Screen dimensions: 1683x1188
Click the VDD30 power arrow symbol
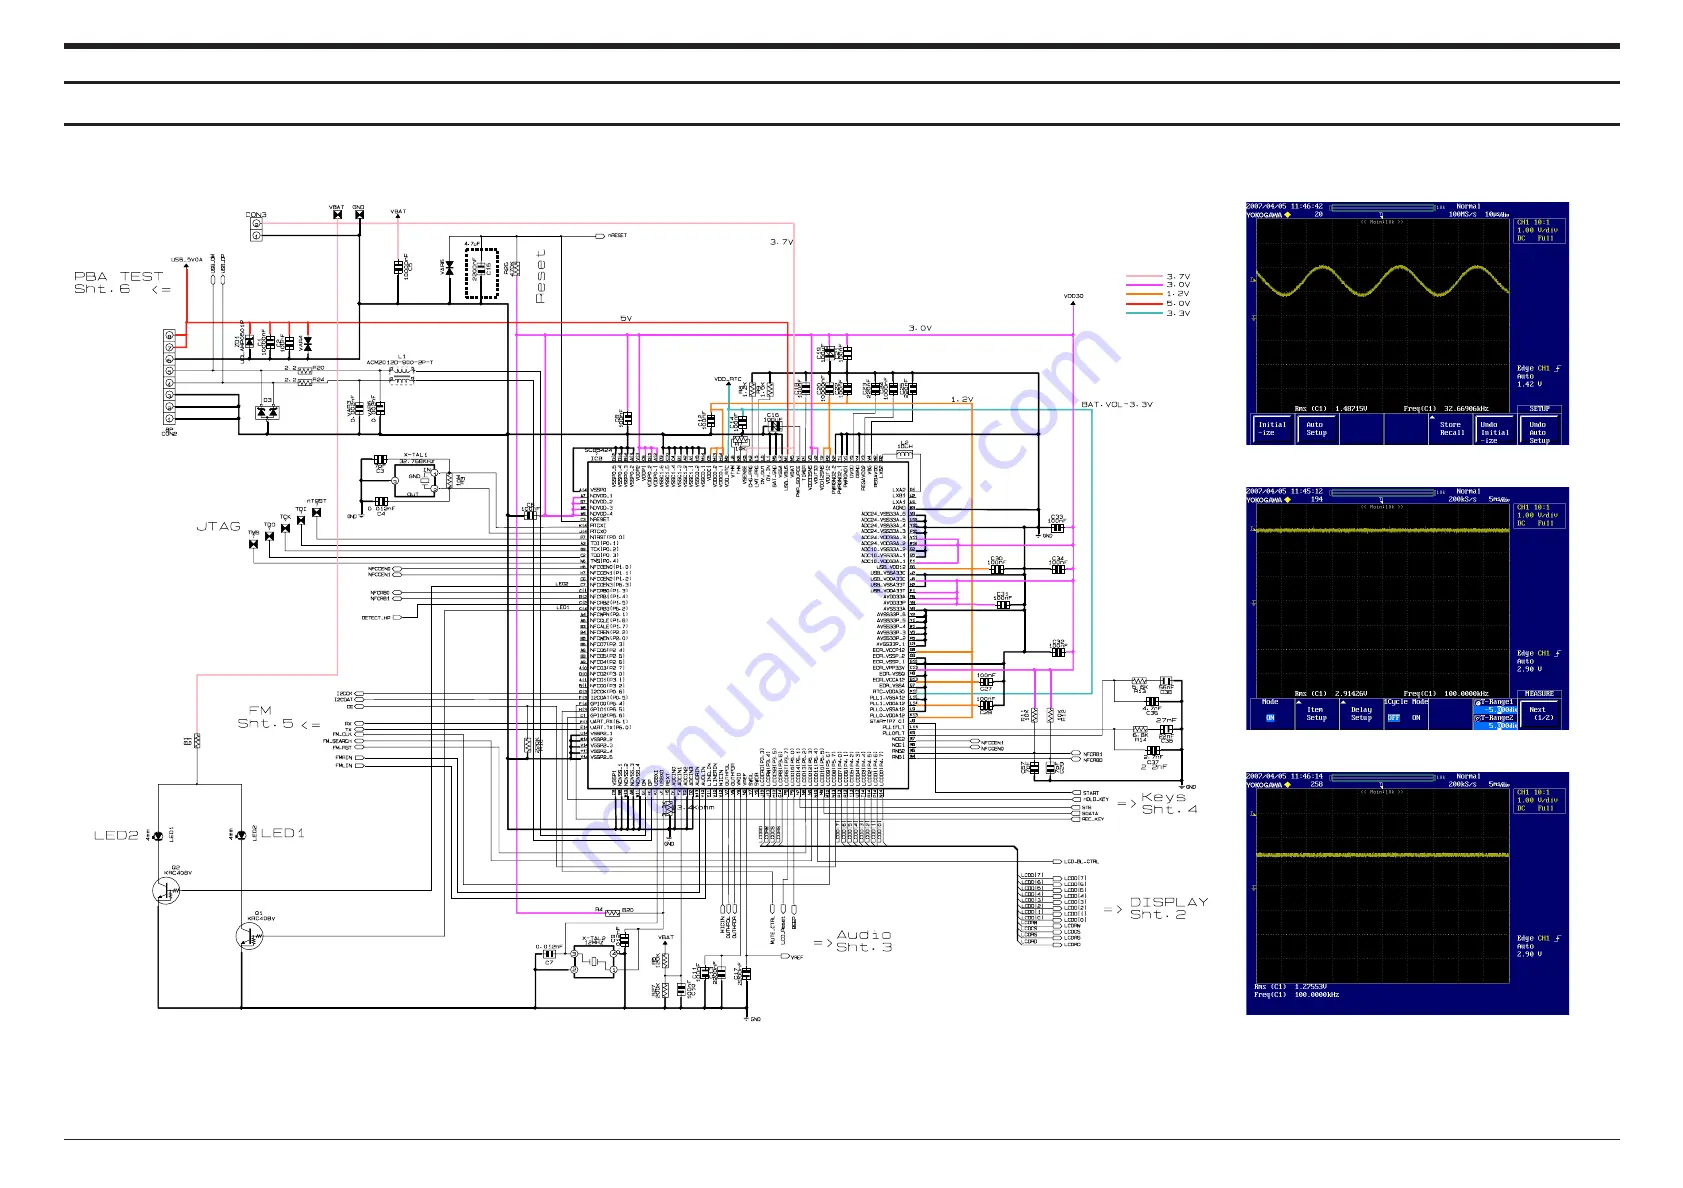pyautogui.click(x=1073, y=303)
